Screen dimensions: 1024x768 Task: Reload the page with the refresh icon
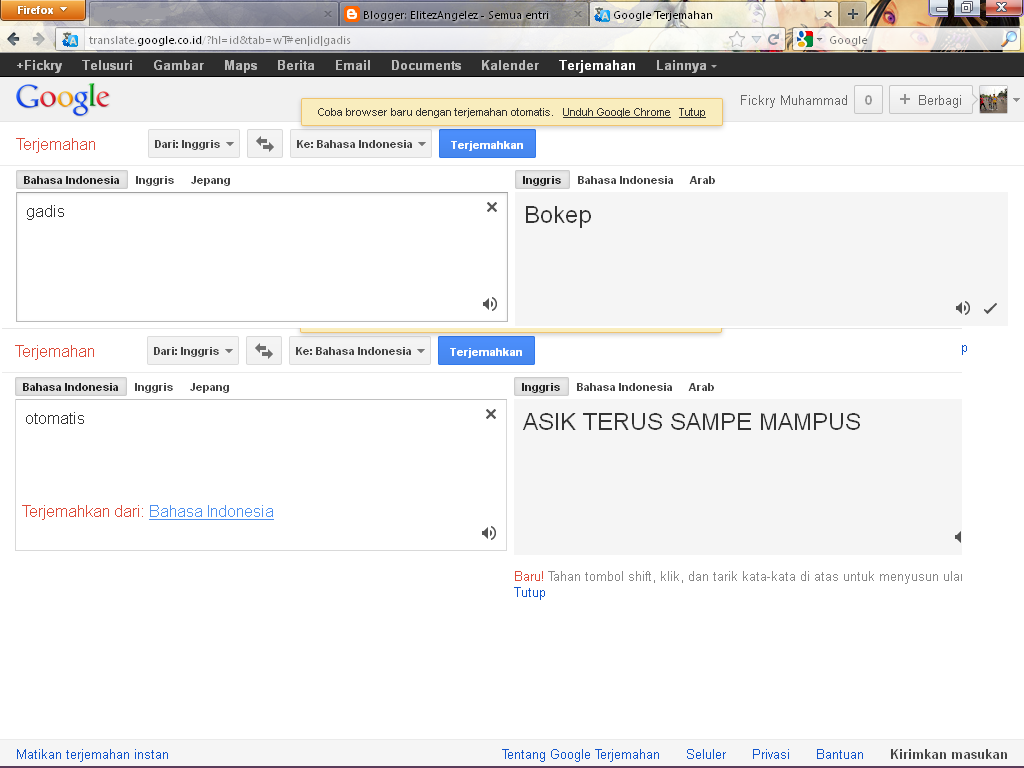click(x=773, y=40)
